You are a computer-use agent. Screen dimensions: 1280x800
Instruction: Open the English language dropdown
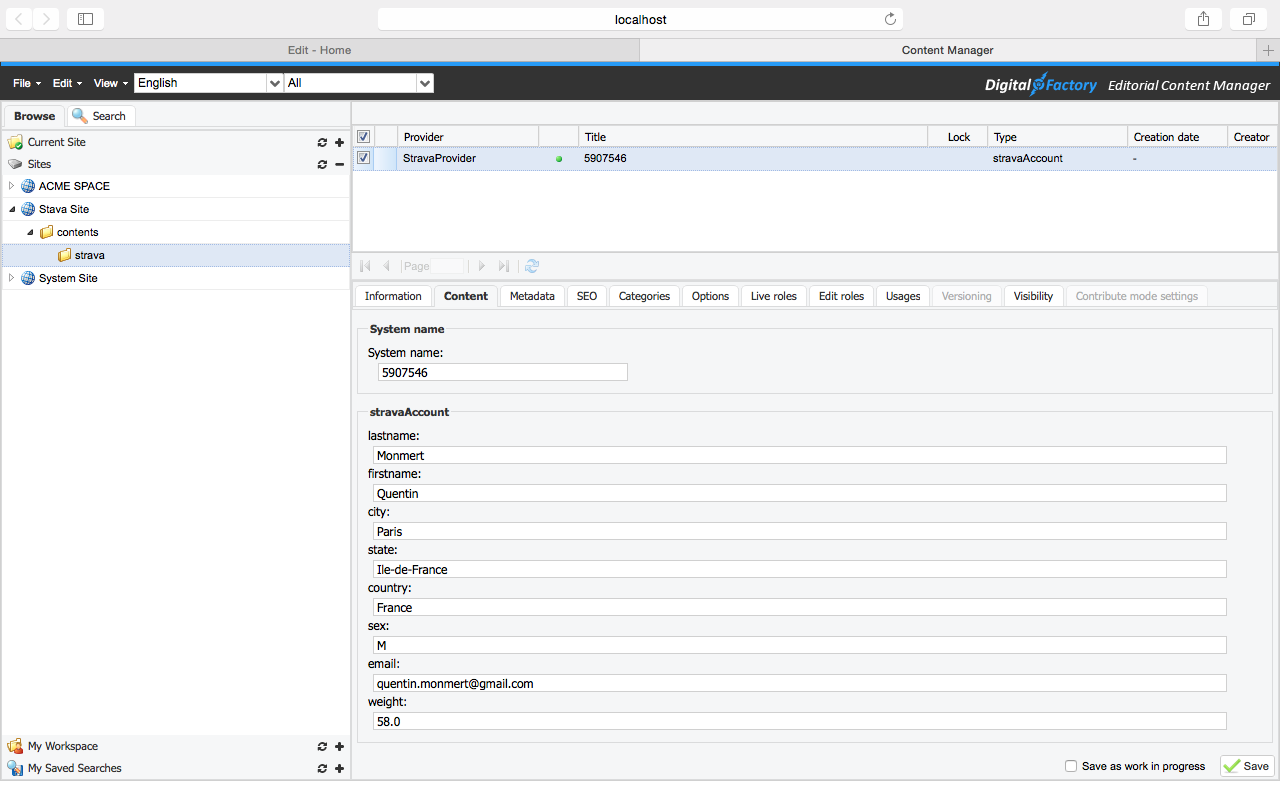274,84
